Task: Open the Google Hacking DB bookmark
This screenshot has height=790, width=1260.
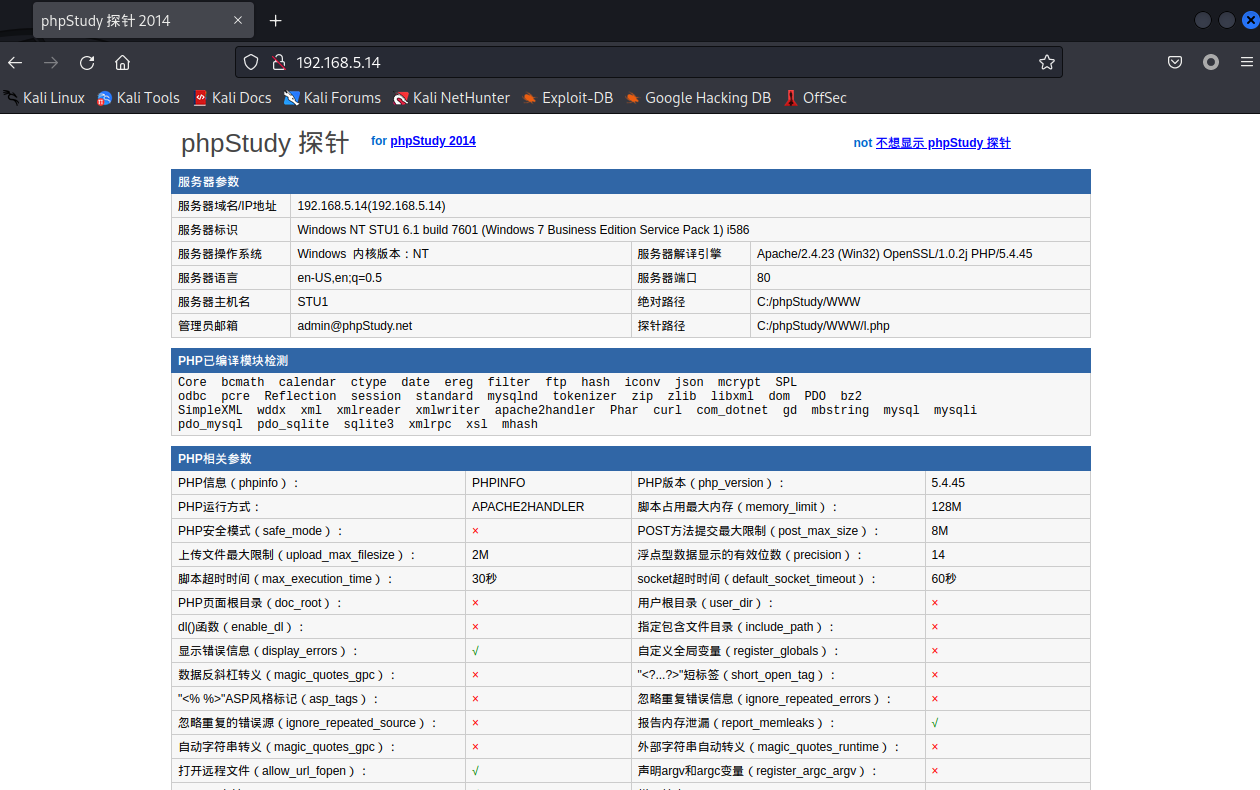Action: pos(698,98)
